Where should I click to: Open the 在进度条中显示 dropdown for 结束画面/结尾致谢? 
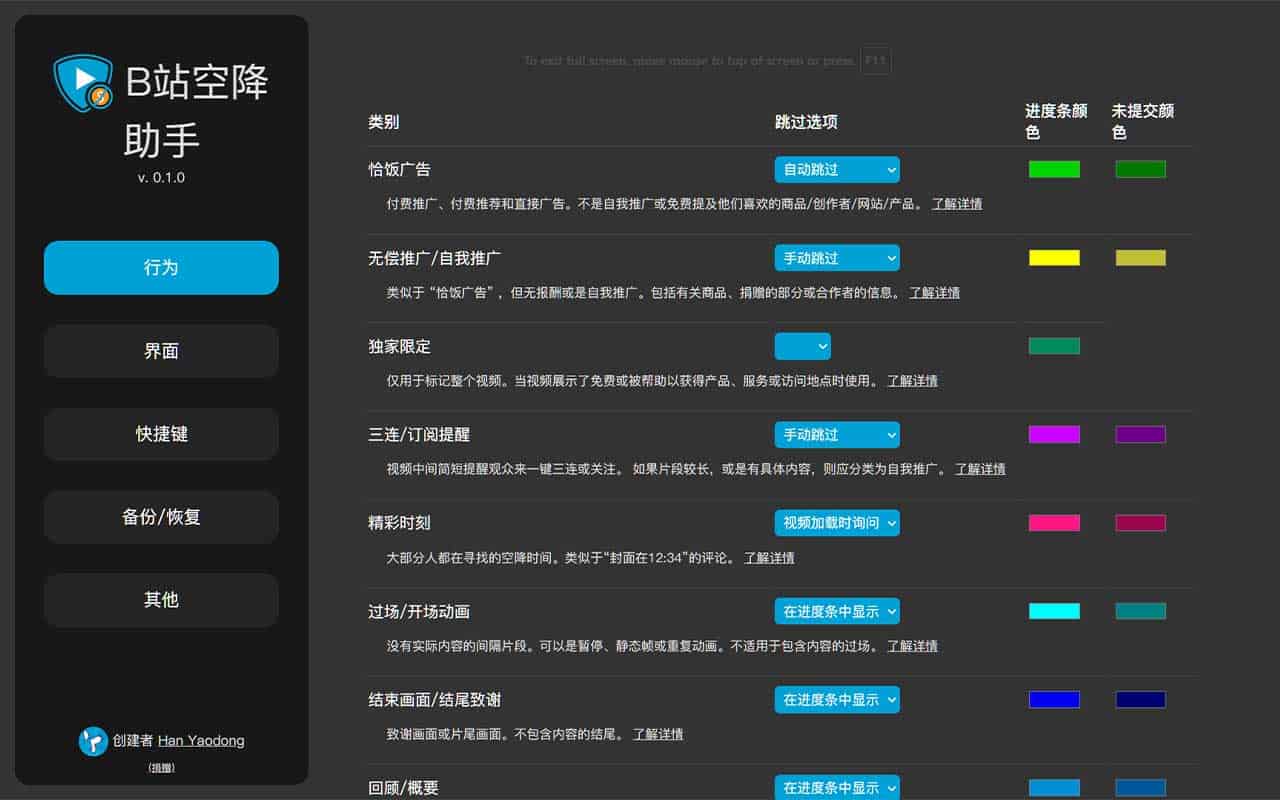[x=837, y=700]
